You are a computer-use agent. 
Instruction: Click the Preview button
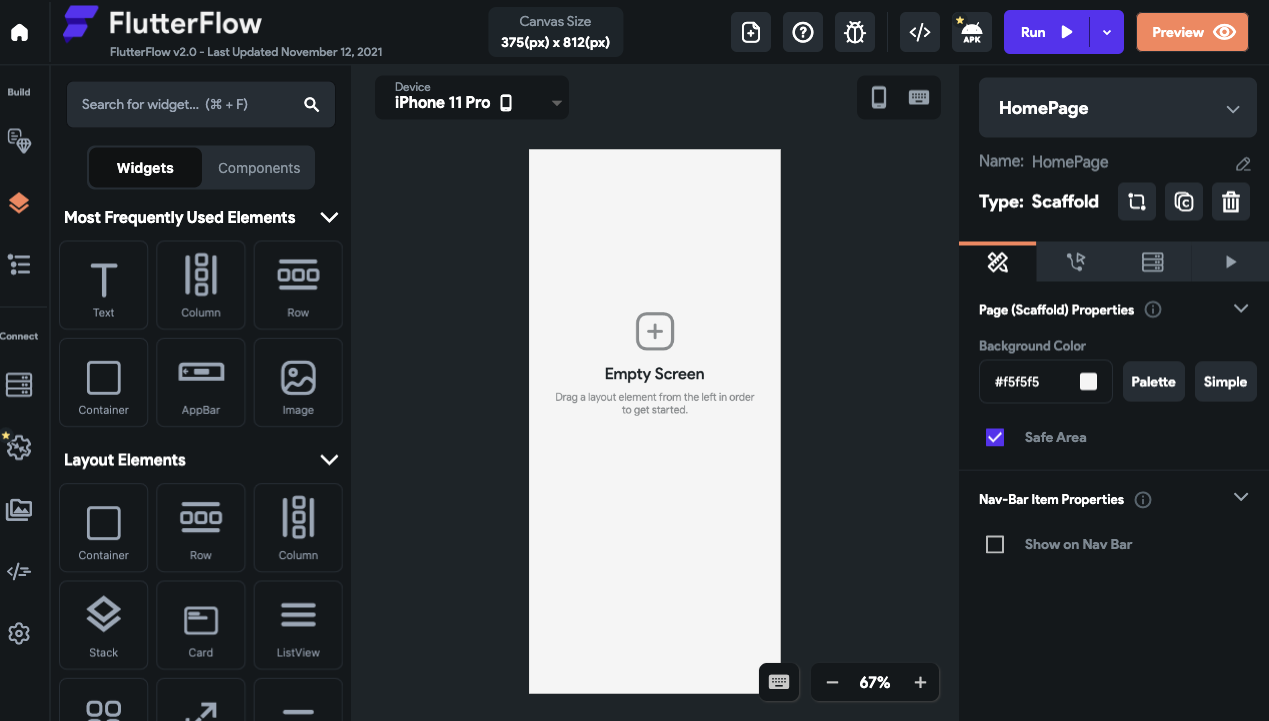coord(1192,32)
